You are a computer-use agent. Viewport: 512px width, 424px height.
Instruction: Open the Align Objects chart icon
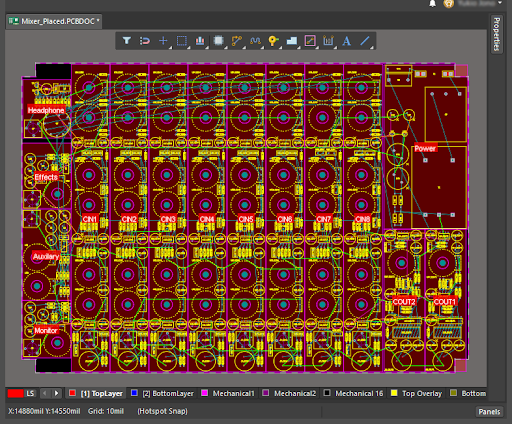coord(200,41)
